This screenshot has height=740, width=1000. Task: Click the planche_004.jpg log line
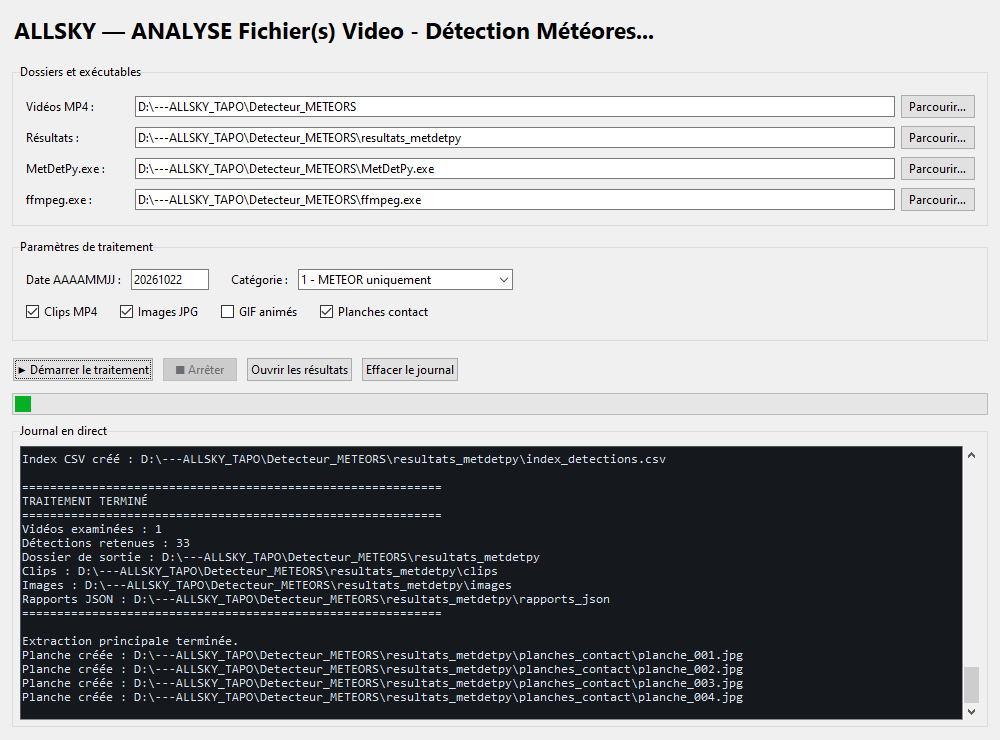383,698
